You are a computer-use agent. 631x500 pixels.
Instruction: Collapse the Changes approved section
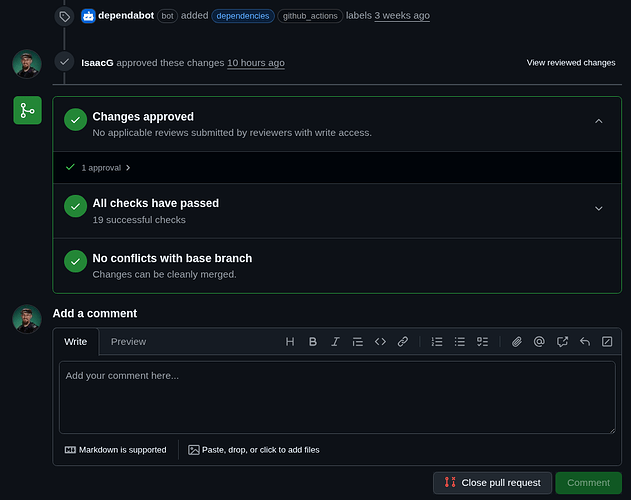coord(599,121)
